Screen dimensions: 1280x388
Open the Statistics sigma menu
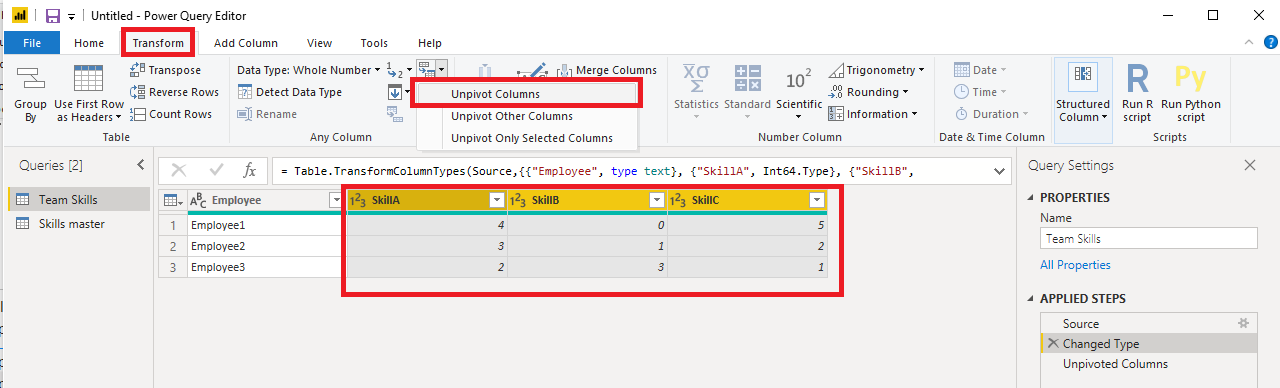click(x=696, y=93)
